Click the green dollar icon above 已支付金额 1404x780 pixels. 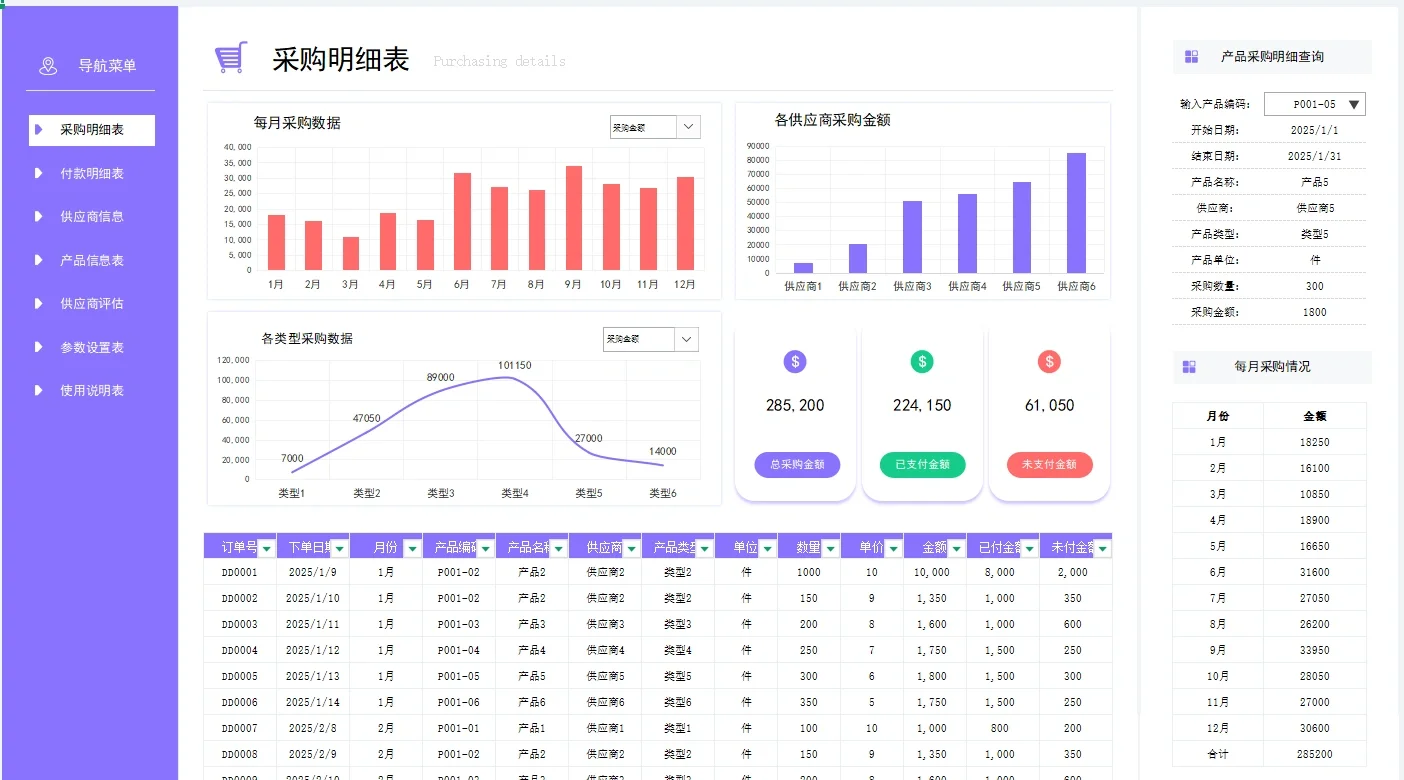(921, 362)
